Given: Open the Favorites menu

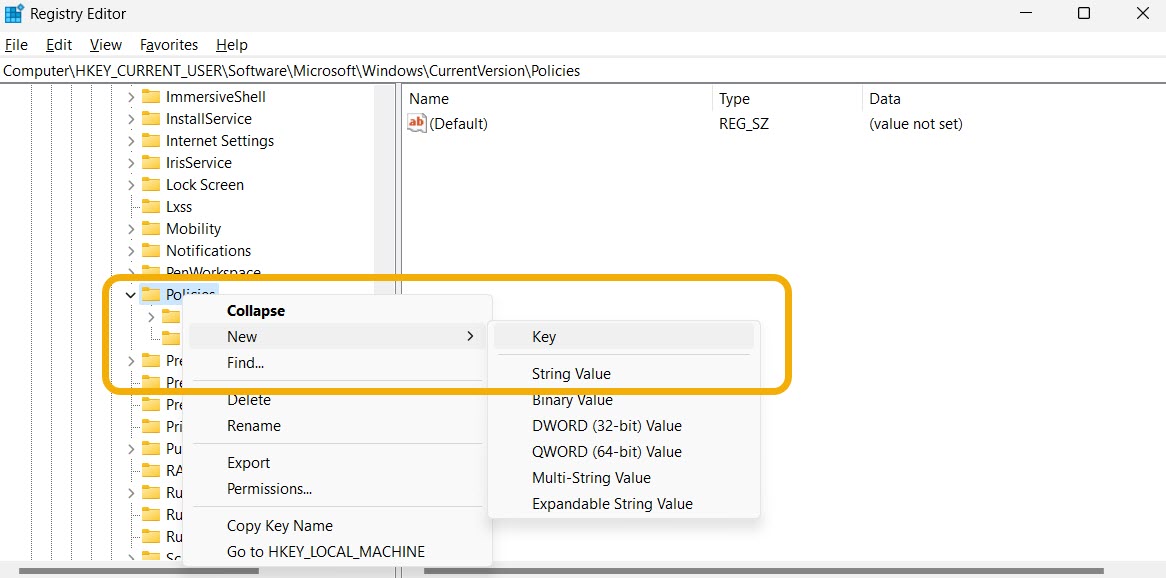Looking at the screenshot, I should (168, 44).
